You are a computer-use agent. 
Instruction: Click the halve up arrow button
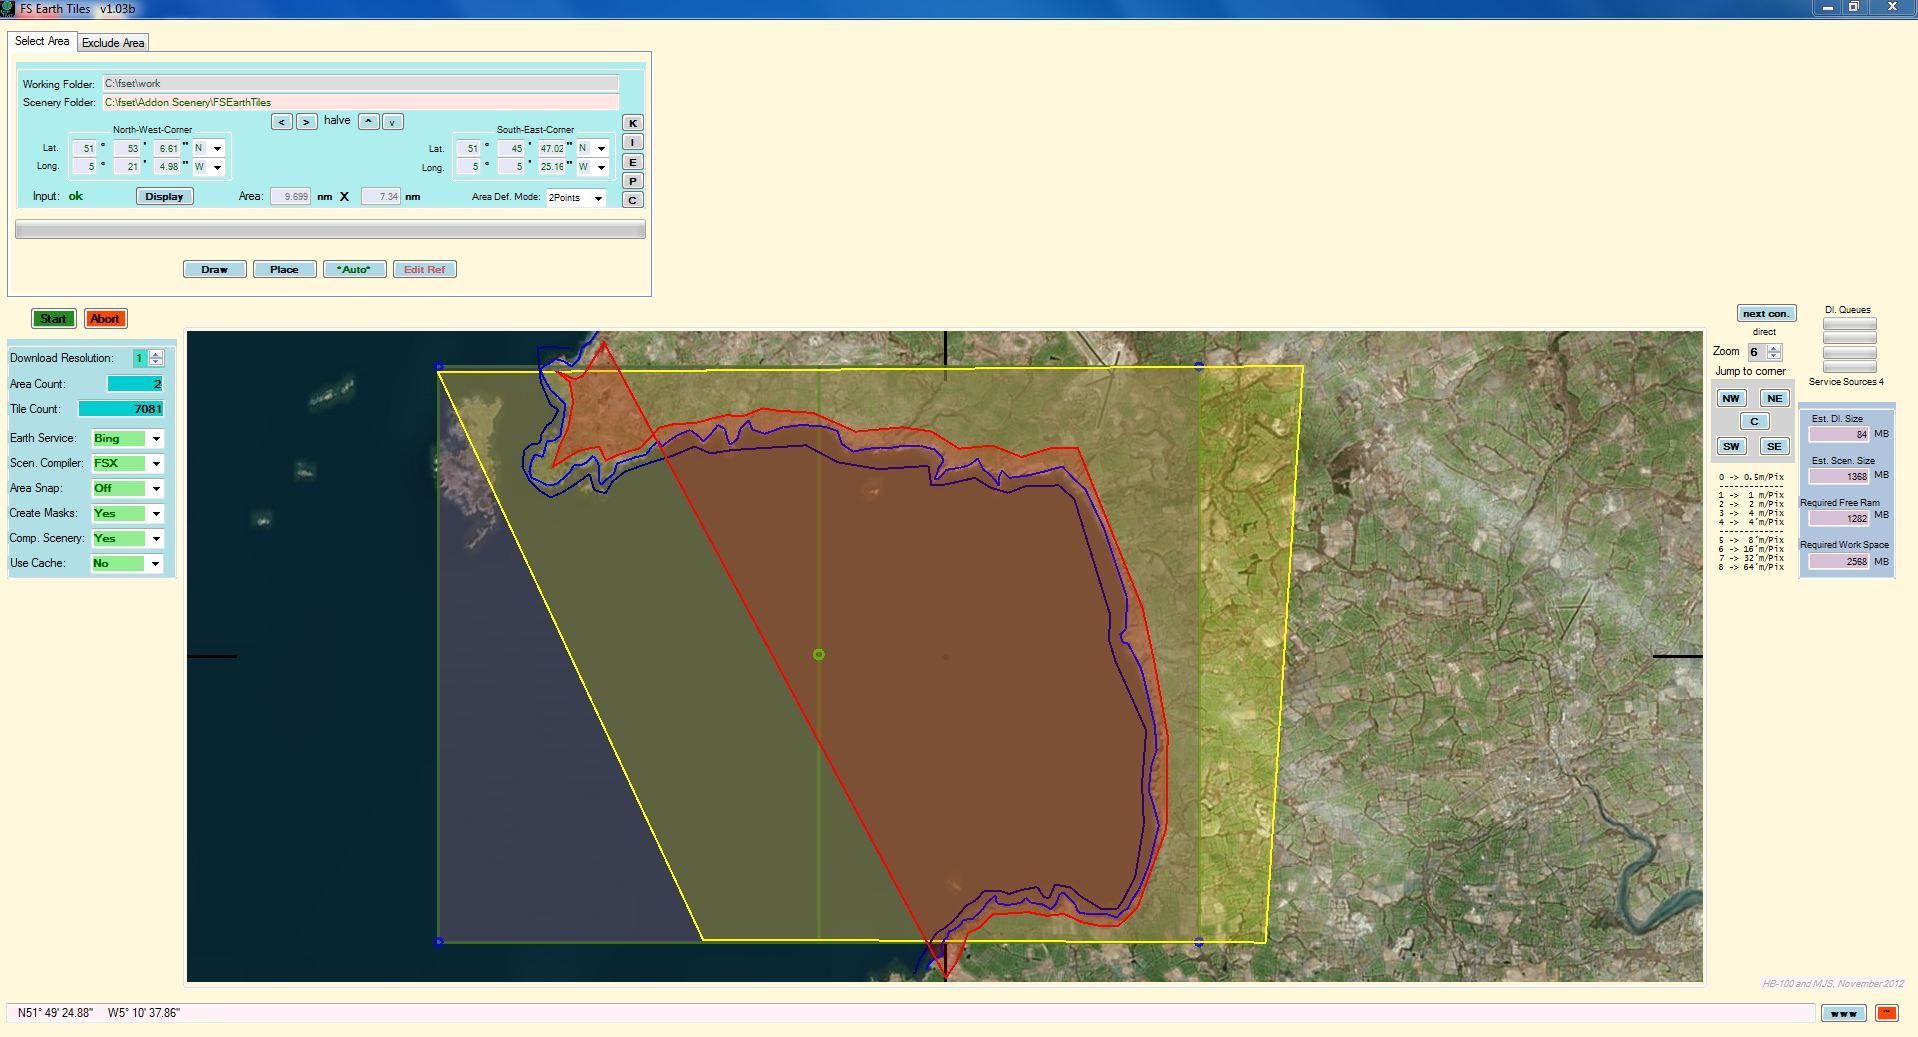pyautogui.click(x=368, y=122)
